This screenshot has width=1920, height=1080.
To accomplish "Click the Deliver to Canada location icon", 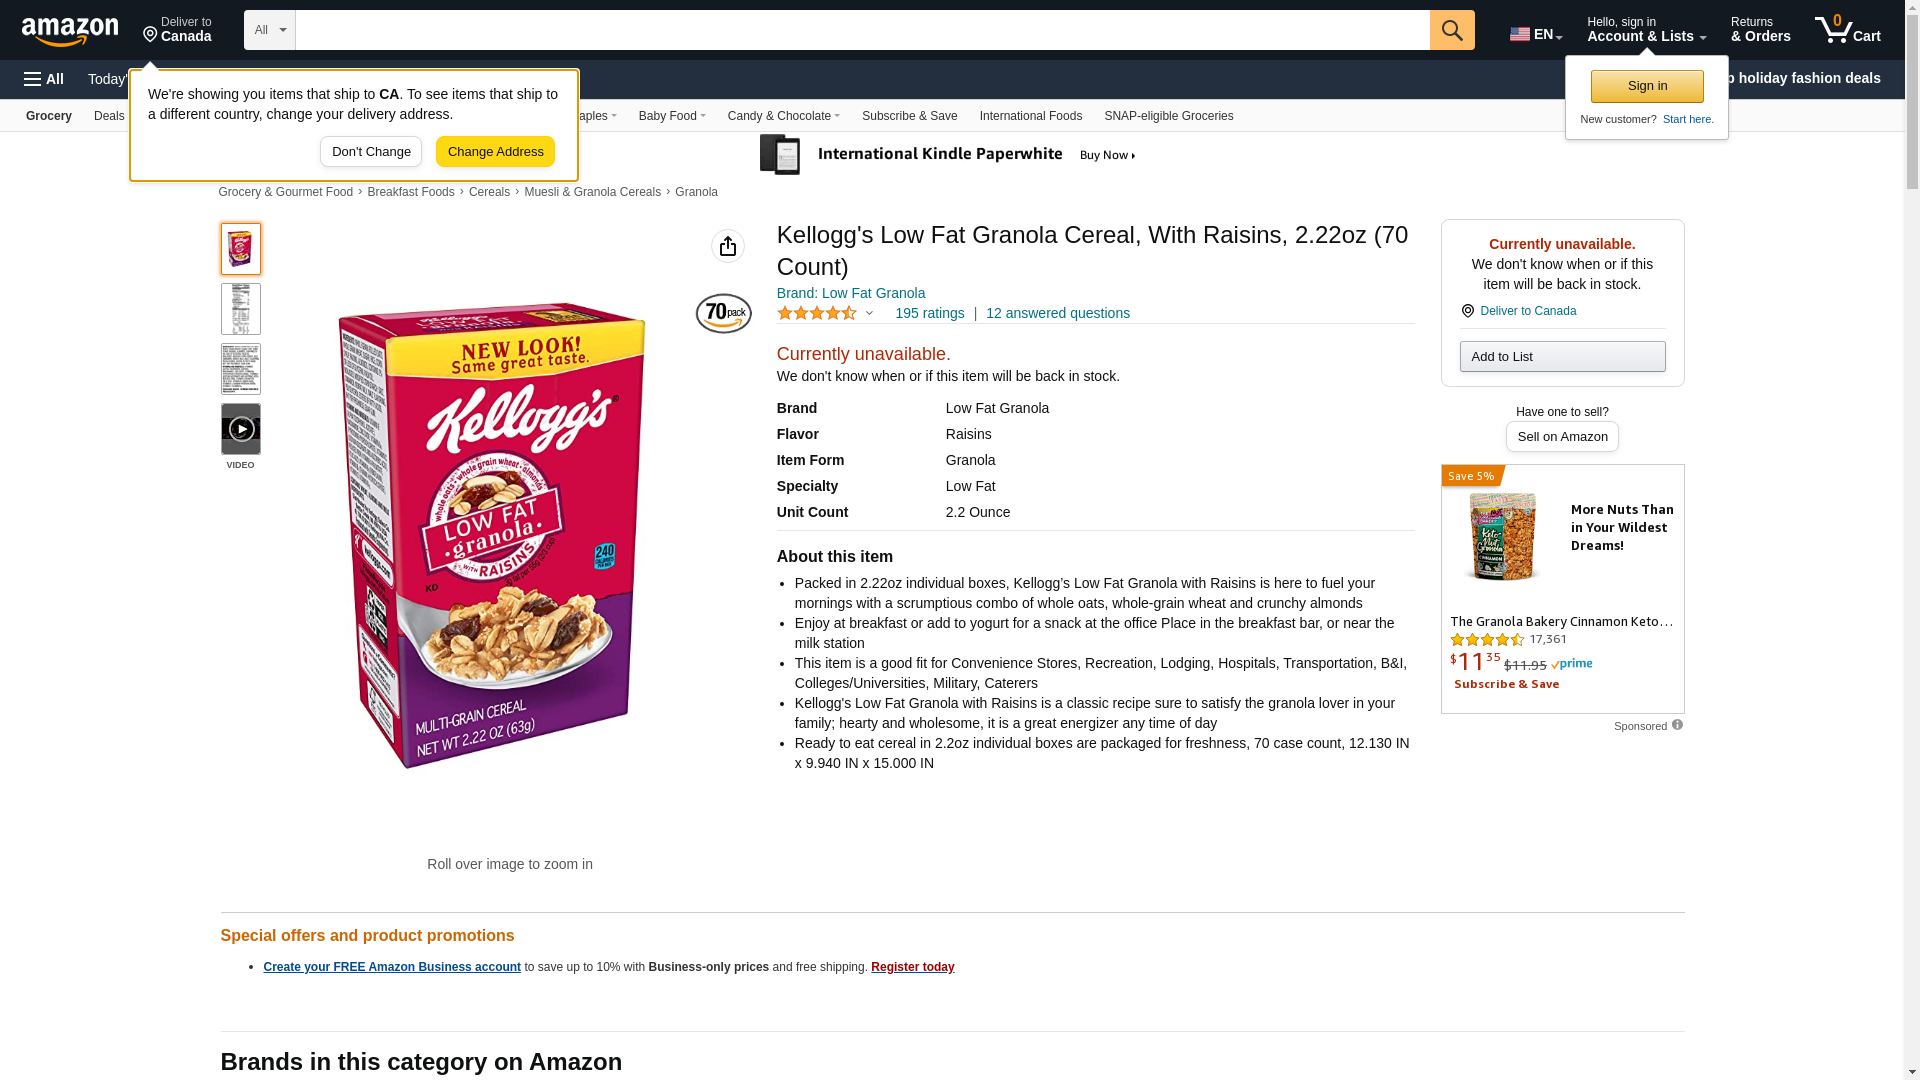I will (x=1468, y=311).
